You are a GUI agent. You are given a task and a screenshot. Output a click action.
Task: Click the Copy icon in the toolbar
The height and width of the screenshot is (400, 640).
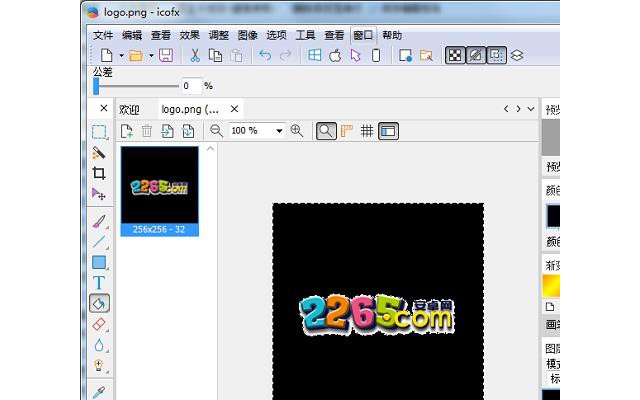(x=215, y=55)
